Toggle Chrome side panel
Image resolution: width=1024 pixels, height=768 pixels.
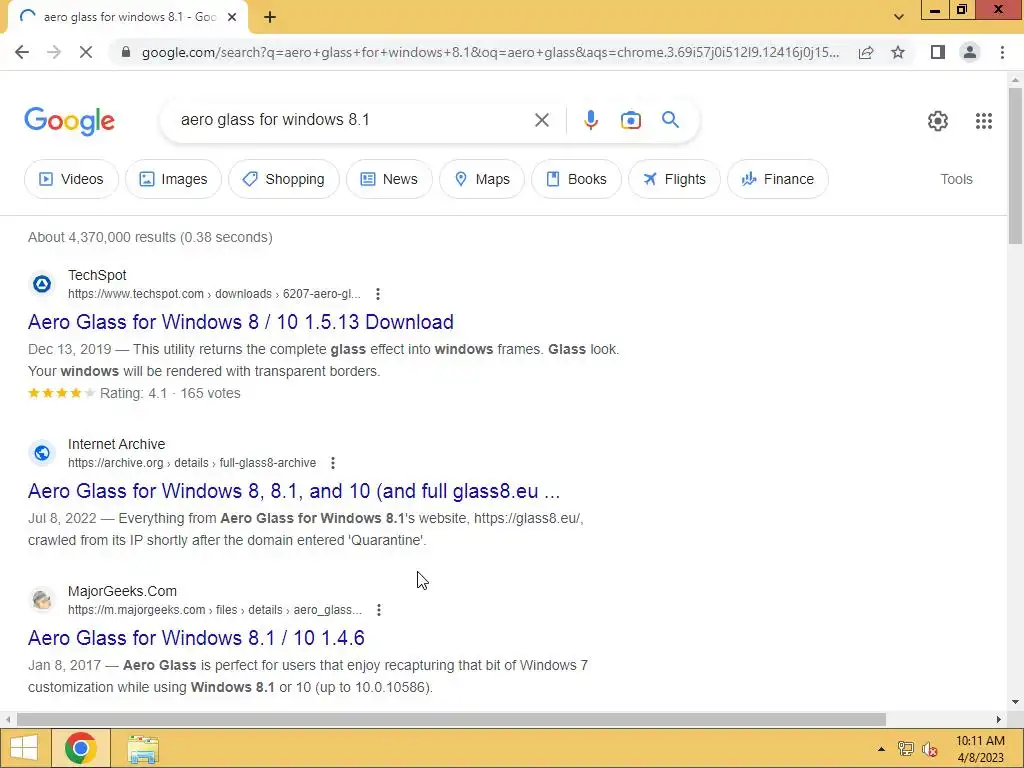point(938,52)
